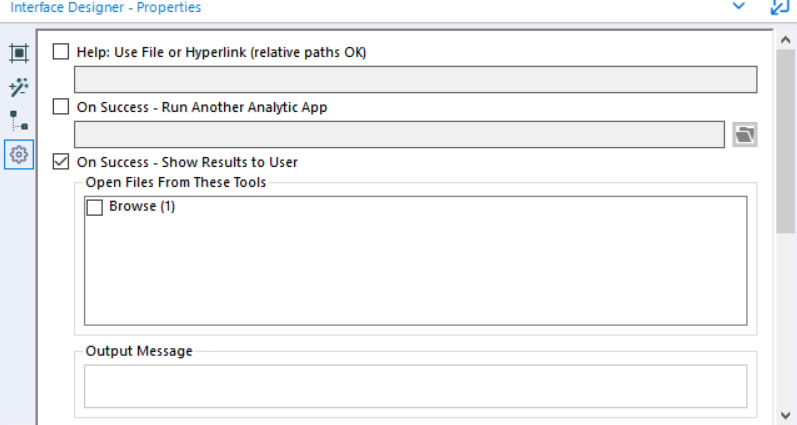Click the analytic app path field

click(x=399, y=134)
